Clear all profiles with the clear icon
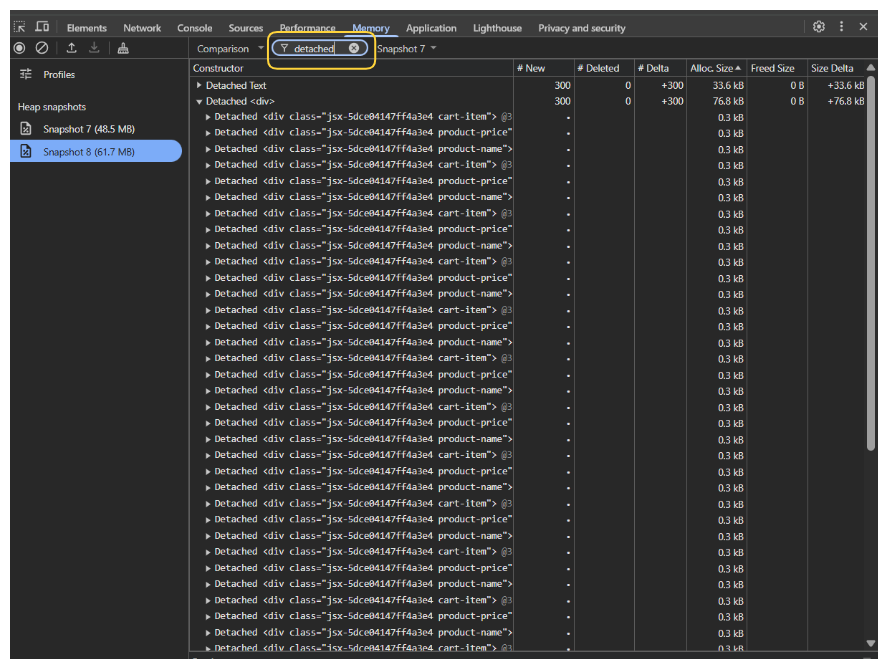Viewport: 887px width, 669px height. 42,48
